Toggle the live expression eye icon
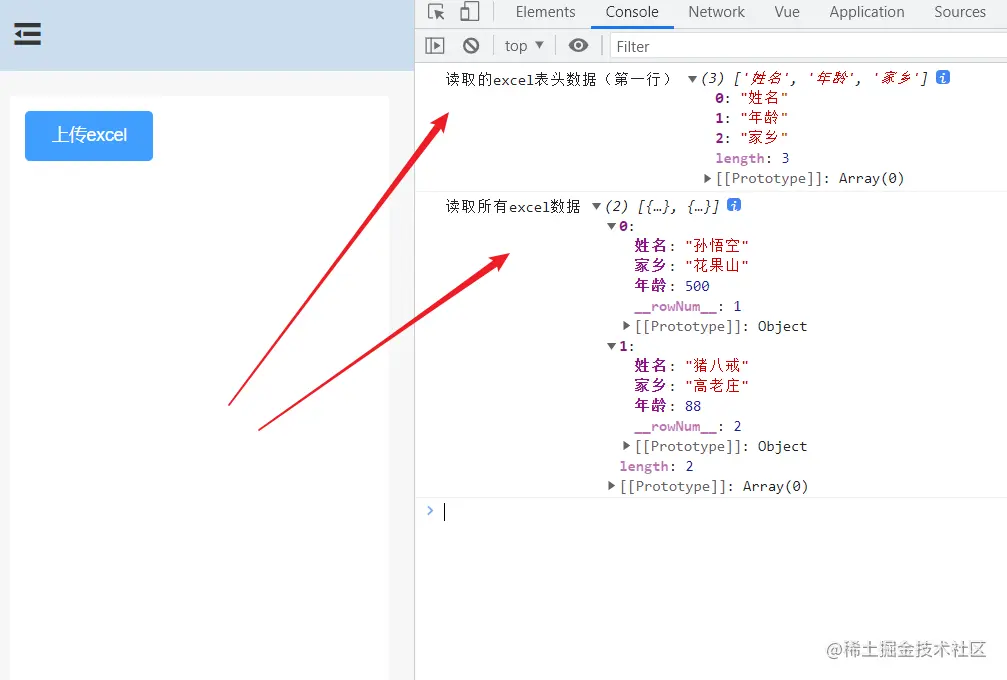Viewport: 1007px width, 680px height. click(578, 46)
